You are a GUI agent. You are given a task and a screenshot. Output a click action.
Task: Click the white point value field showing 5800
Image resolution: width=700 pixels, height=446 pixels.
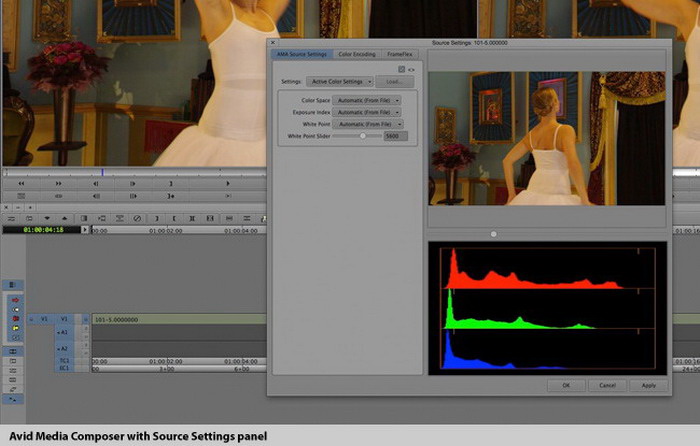(395, 135)
